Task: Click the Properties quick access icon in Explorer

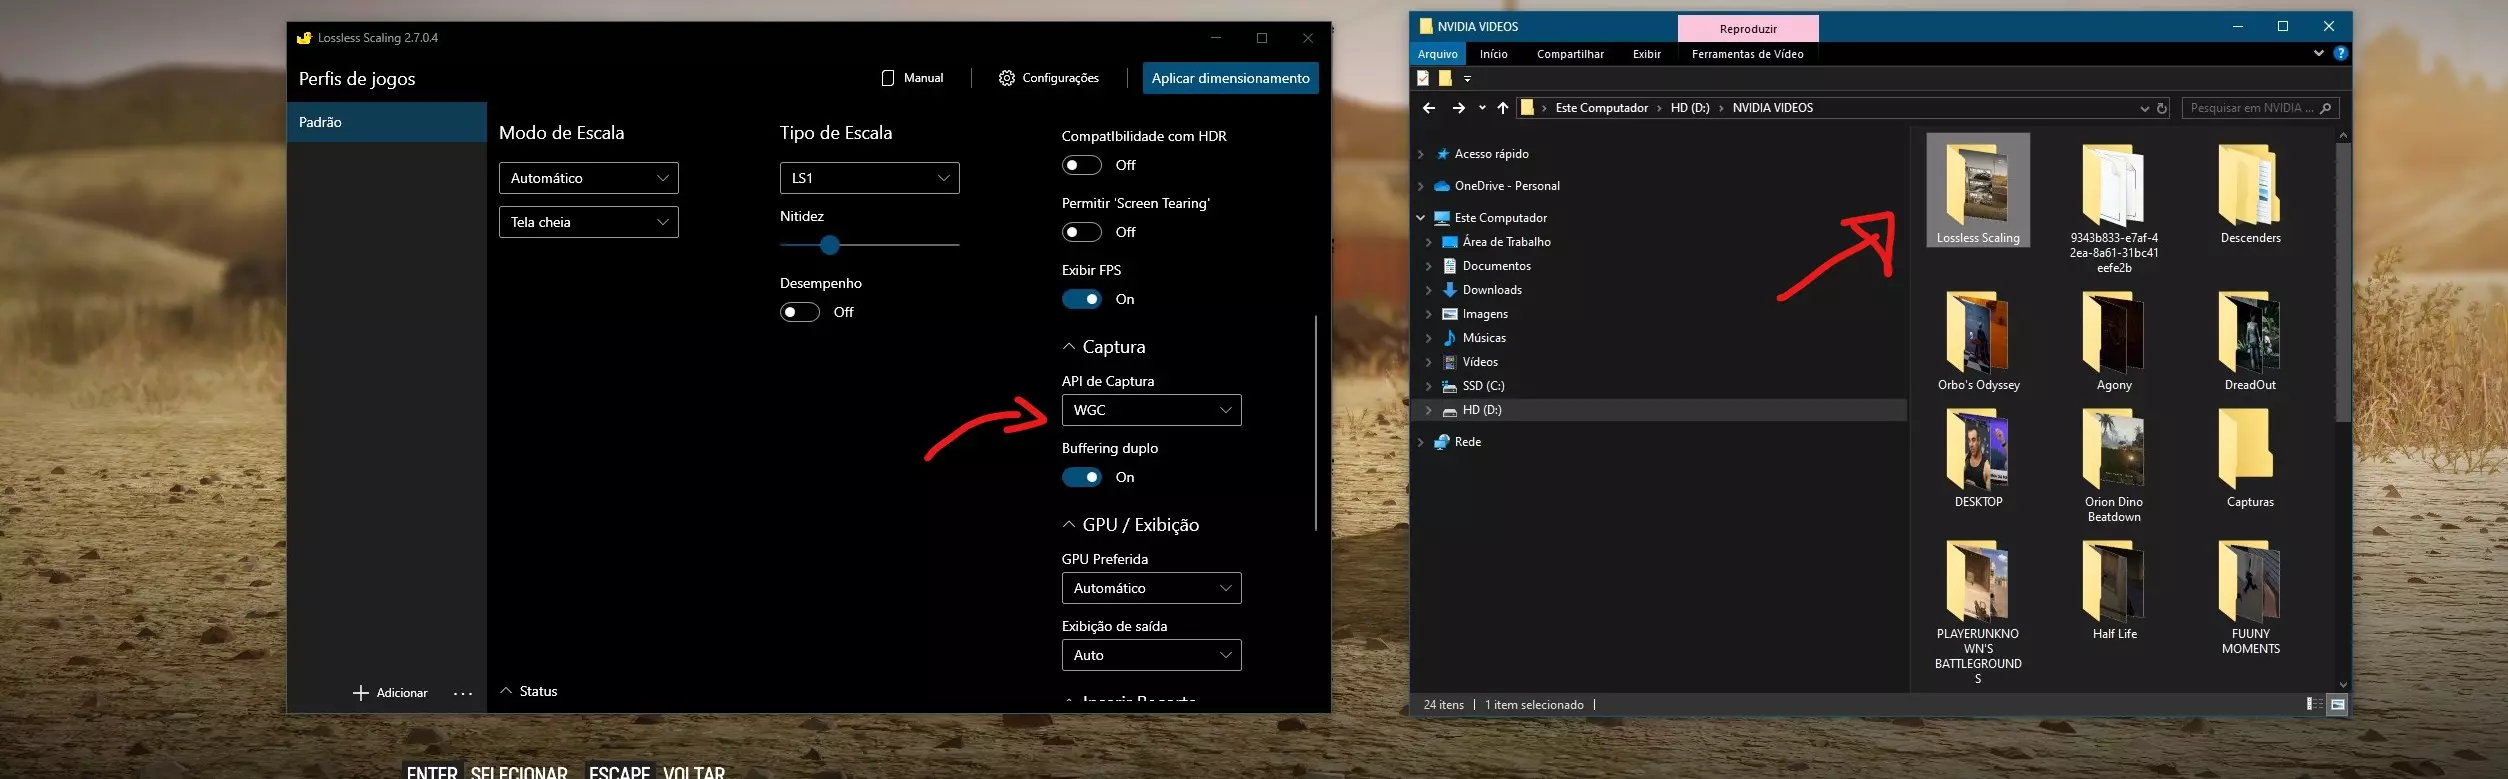Action: click(x=1423, y=78)
